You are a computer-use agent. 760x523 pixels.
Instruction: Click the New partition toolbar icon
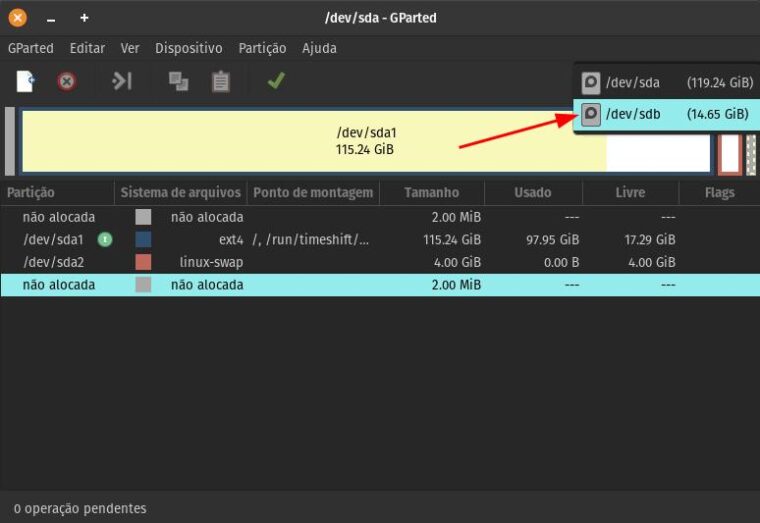pyautogui.click(x=25, y=81)
